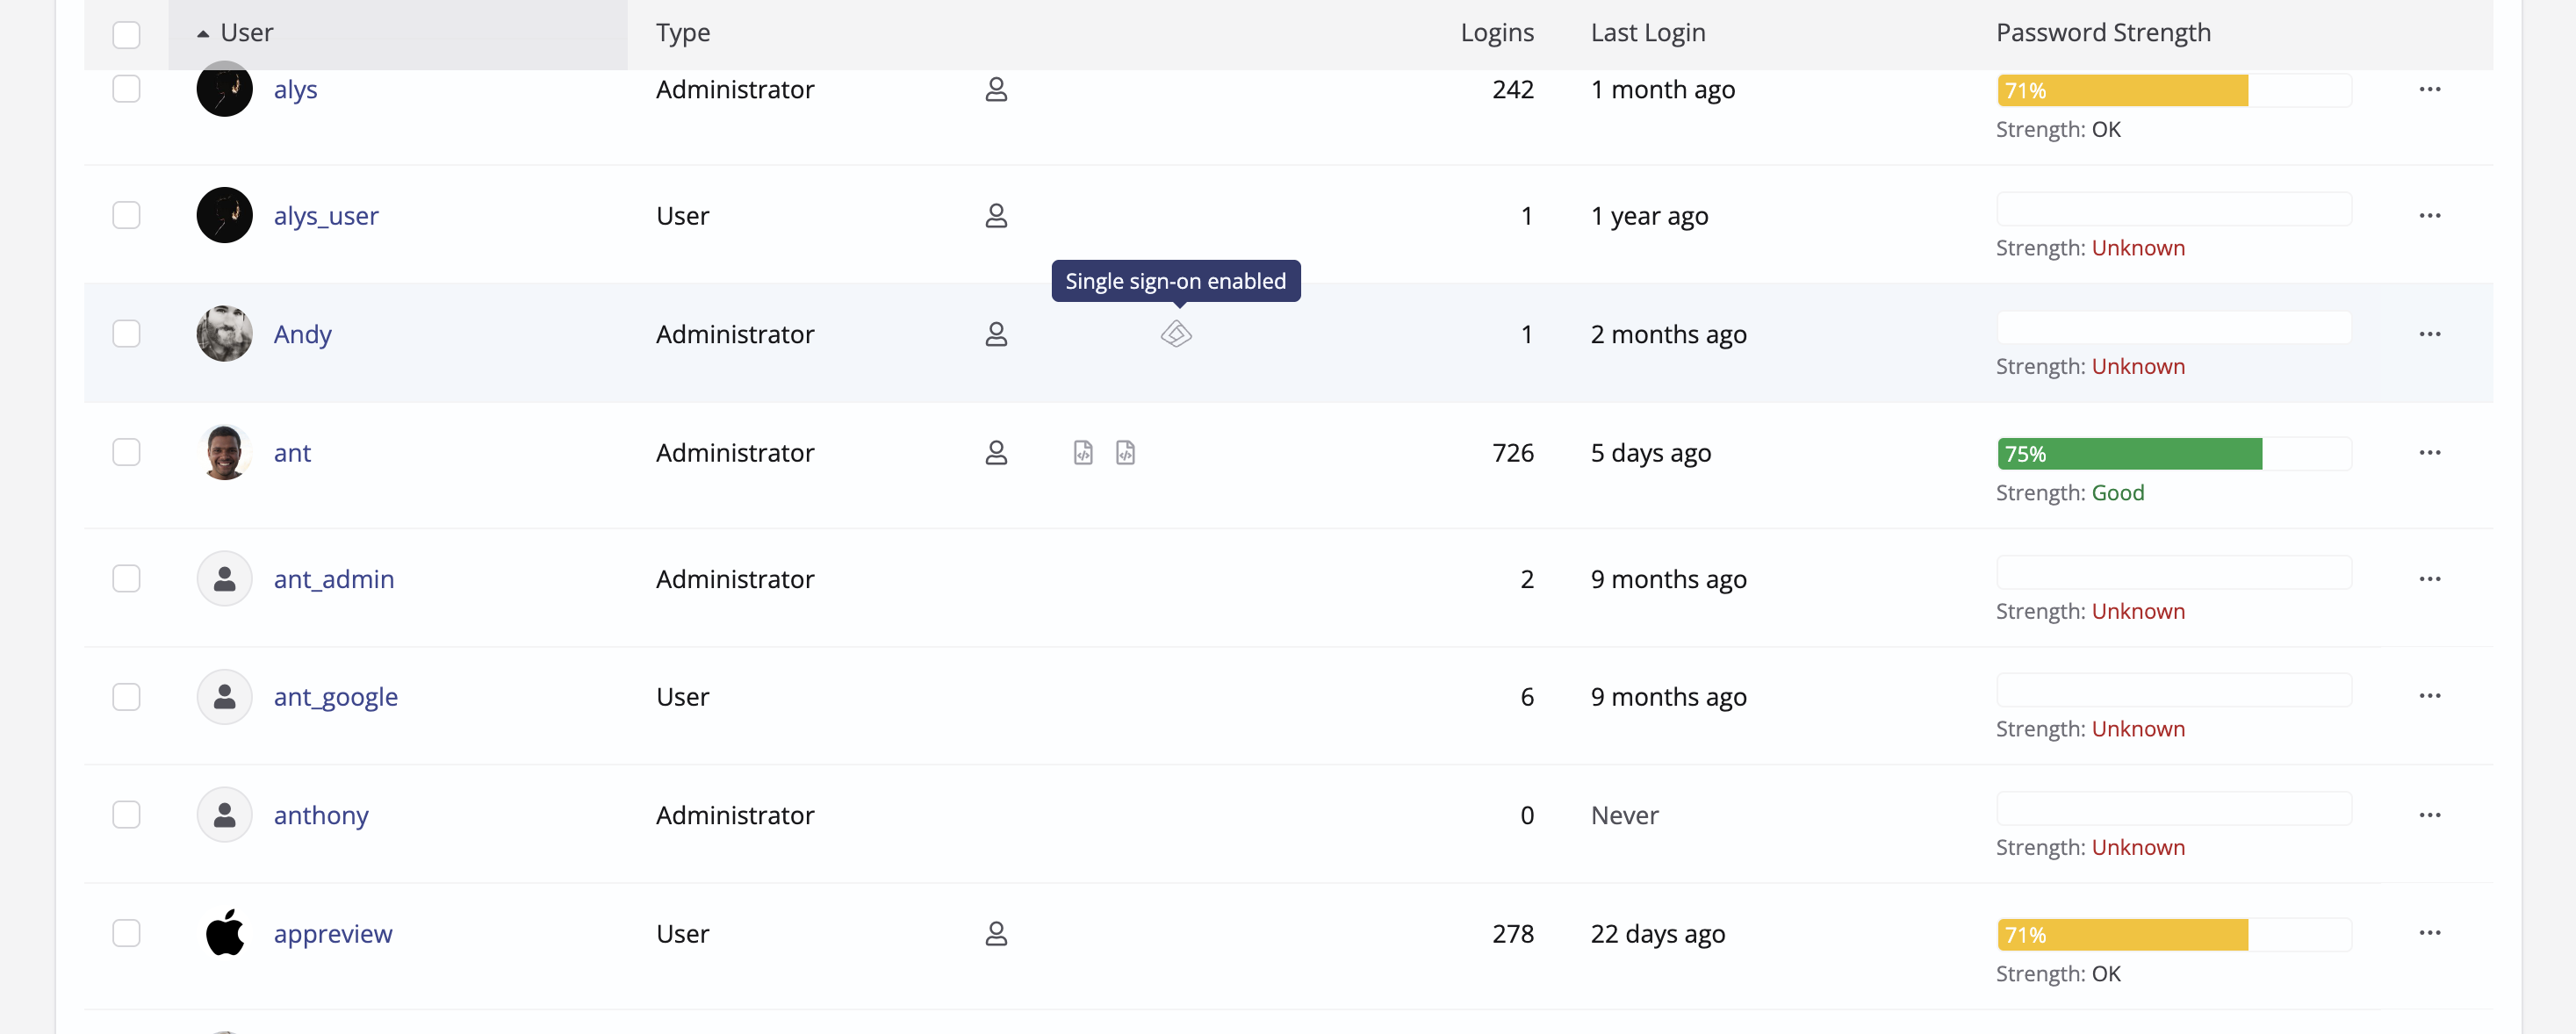Open the three-dot actions menu for appreview
This screenshot has width=2576, height=1034.
pyautogui.click(x=2429, y=933)
